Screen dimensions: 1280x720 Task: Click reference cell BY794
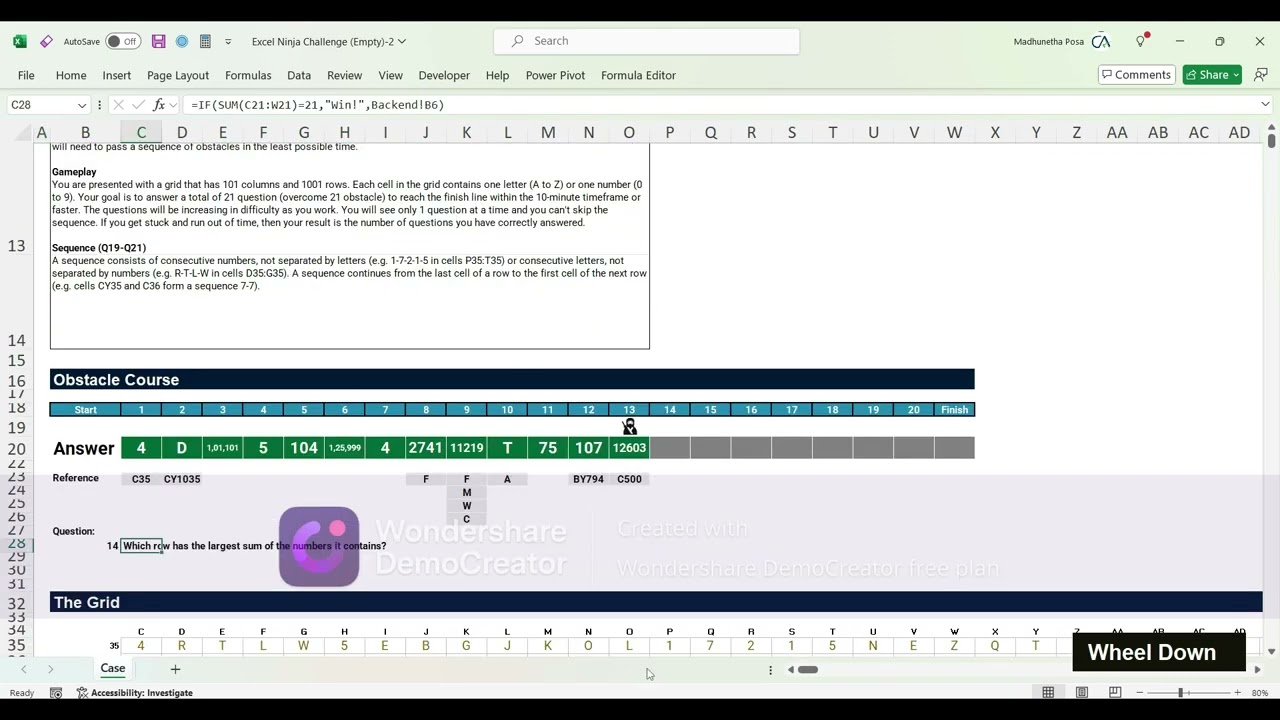click(588, 479)
